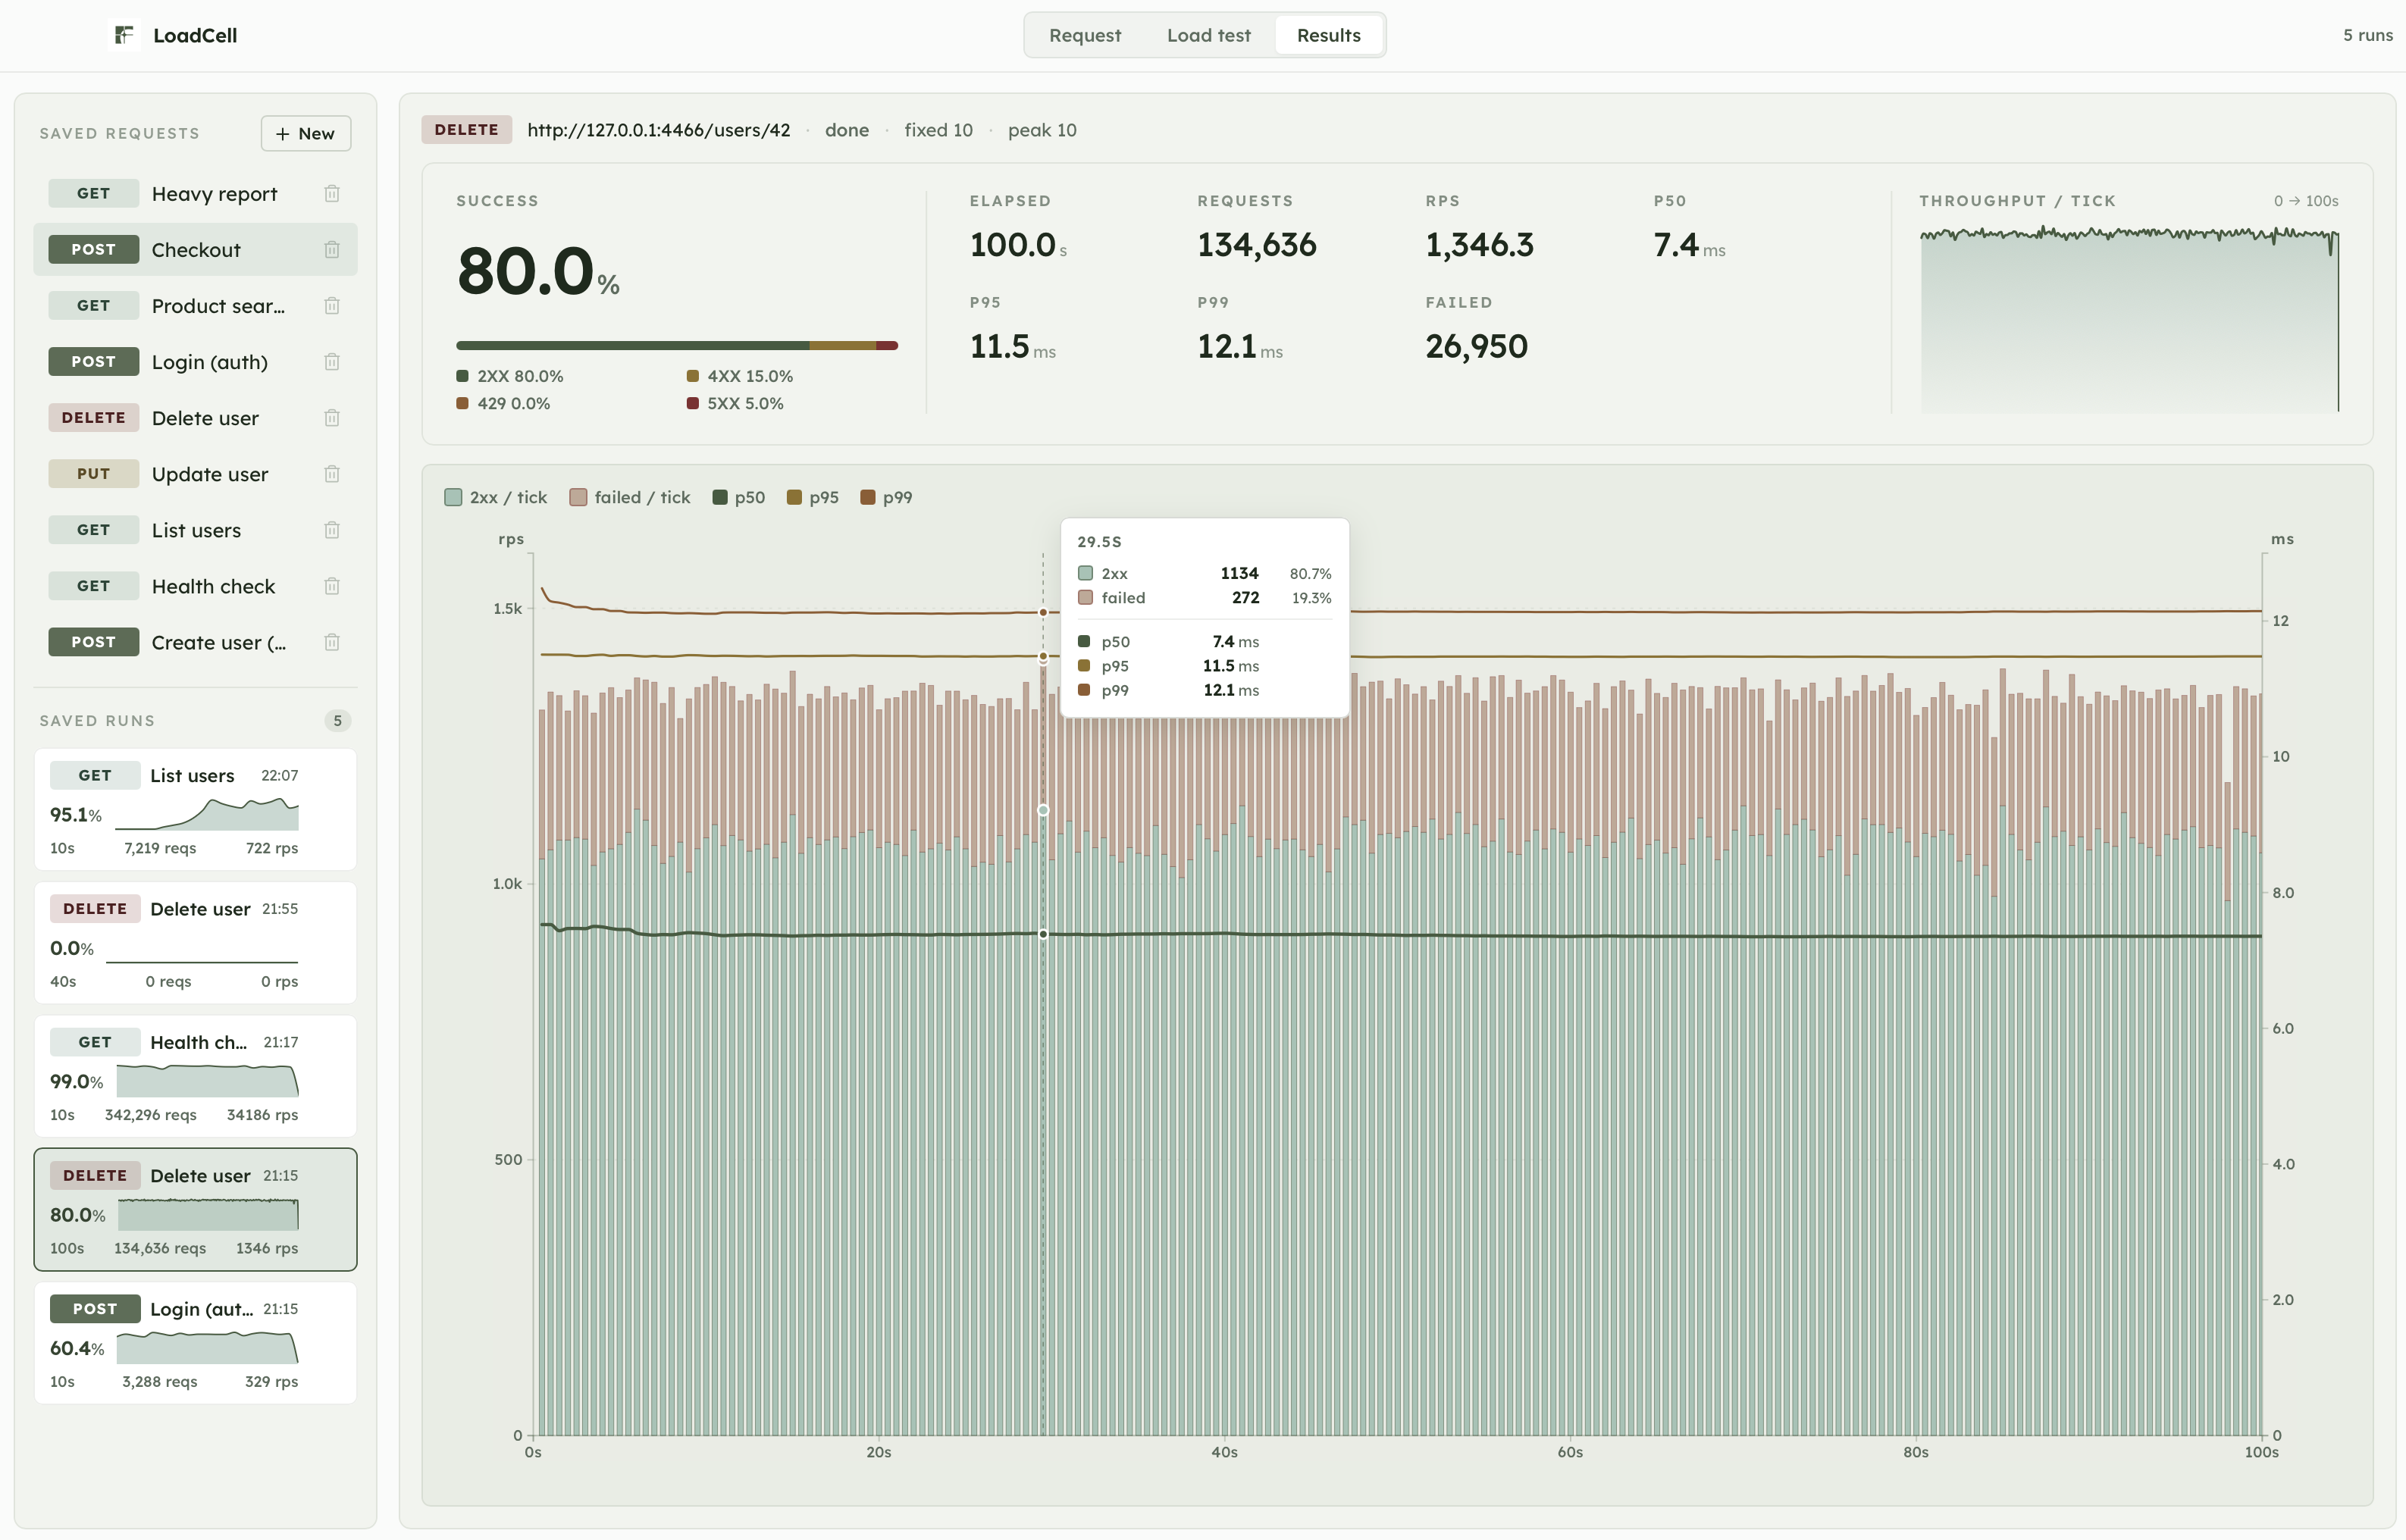Click the 5 runs counter
Viewport: 2406px width, 1540px height.
(x=2368, y=35)
